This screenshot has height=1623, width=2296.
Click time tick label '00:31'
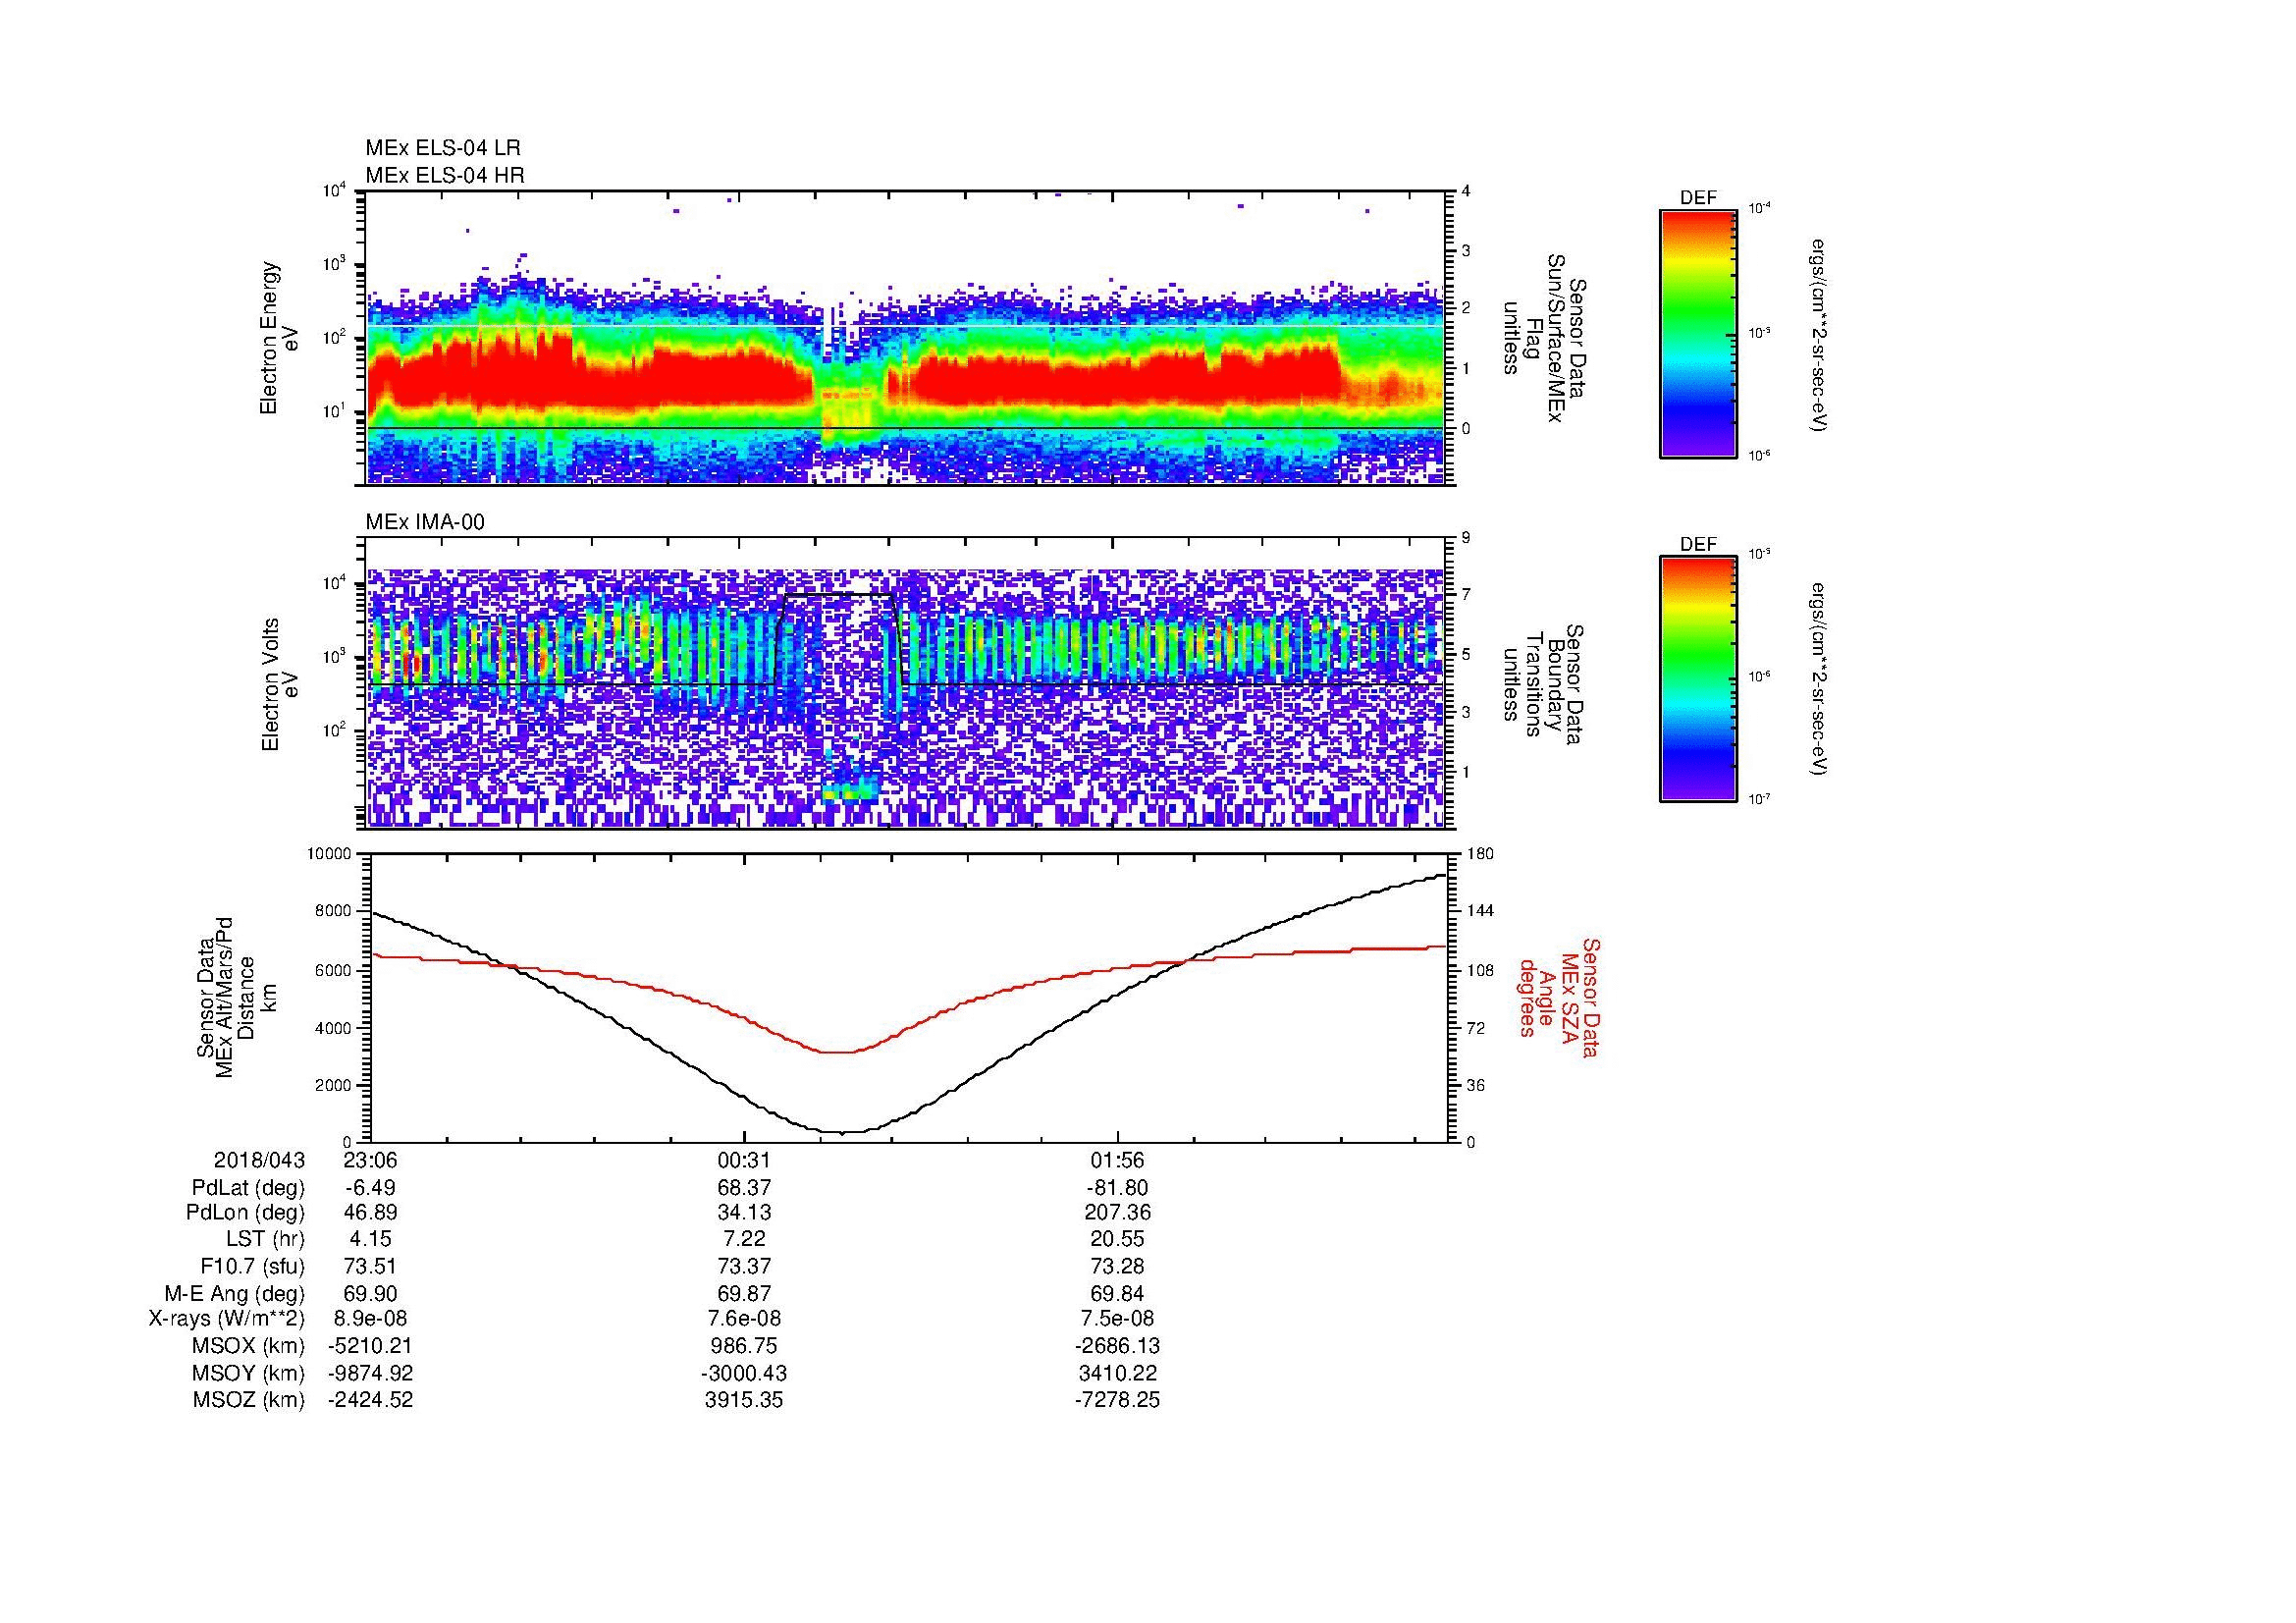coord(744,1161)
